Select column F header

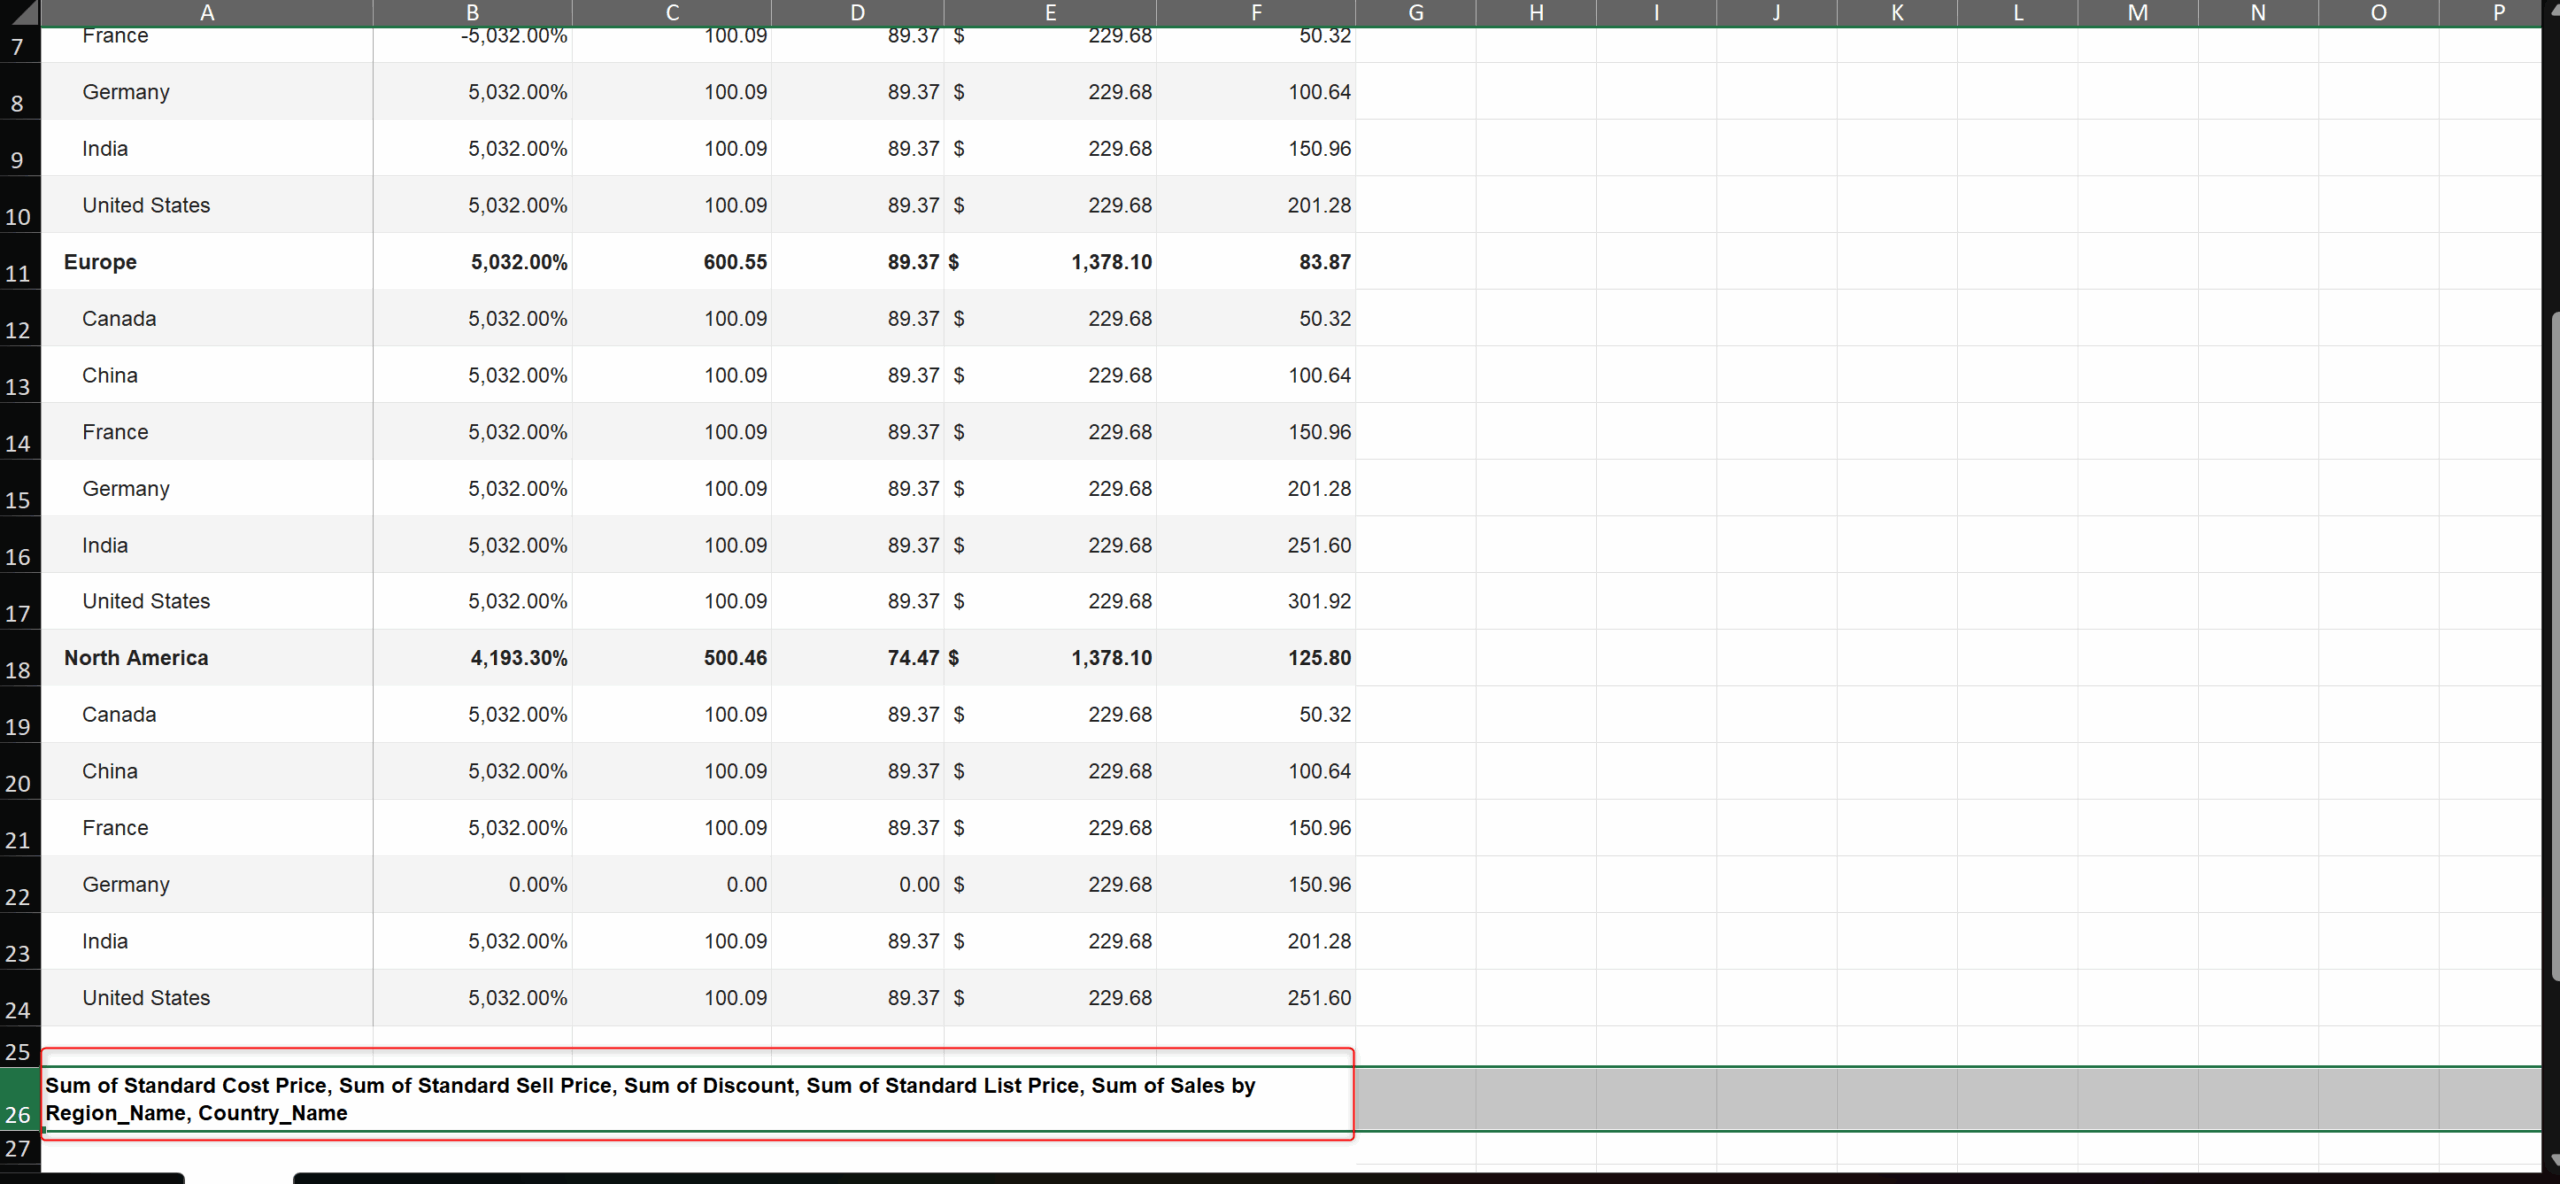(1256, 13)
